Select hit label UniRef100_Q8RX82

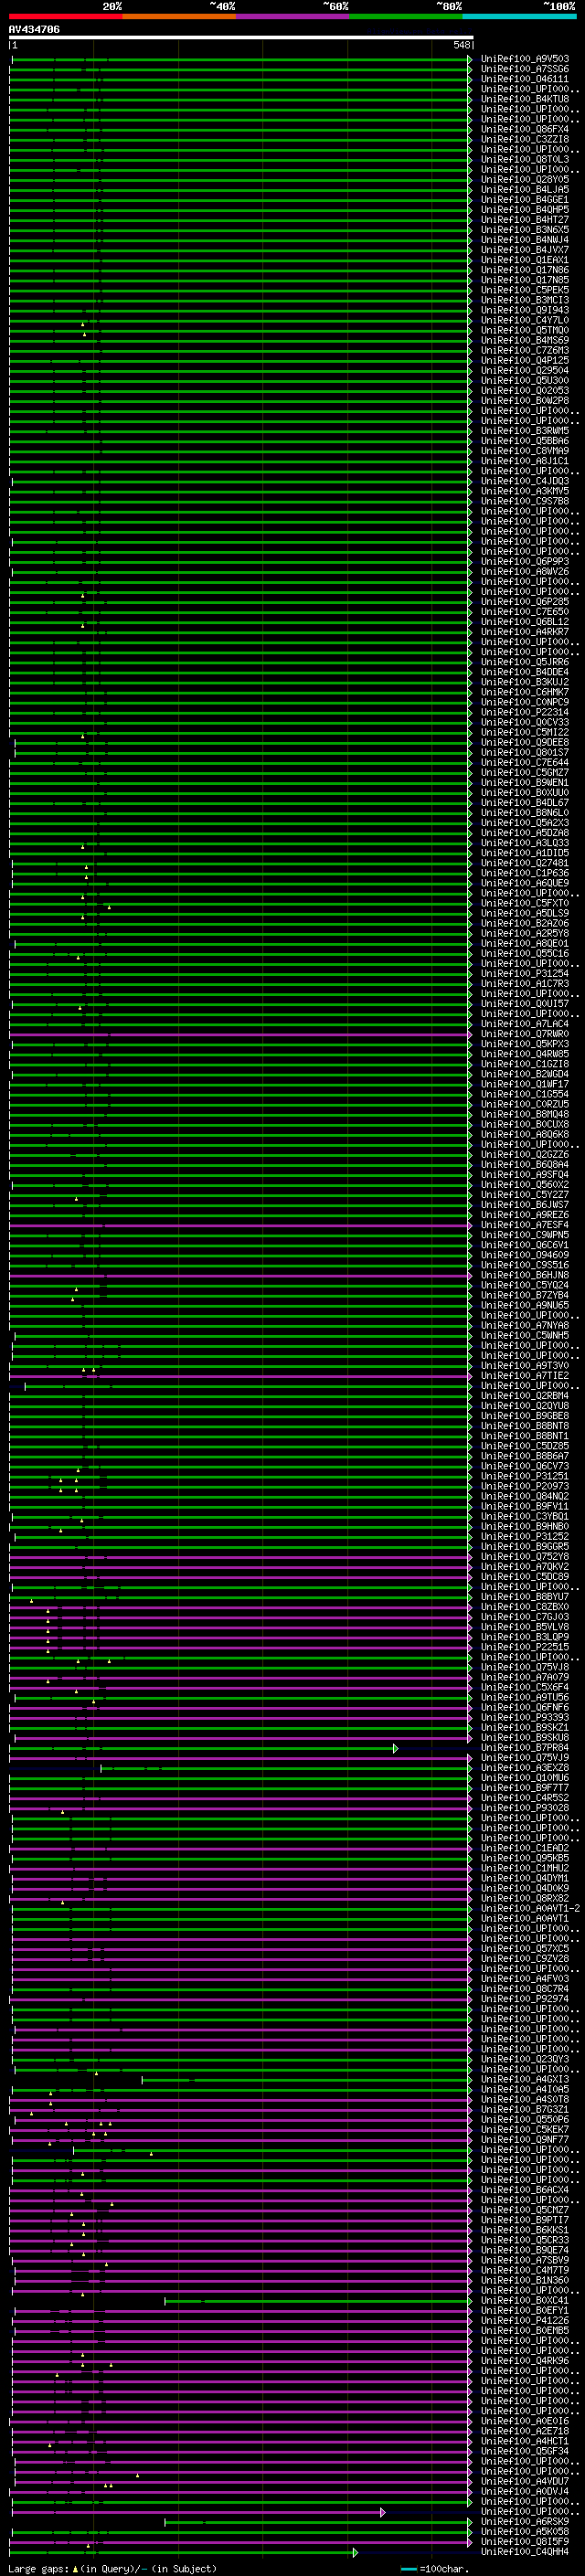coord(525,1898)
